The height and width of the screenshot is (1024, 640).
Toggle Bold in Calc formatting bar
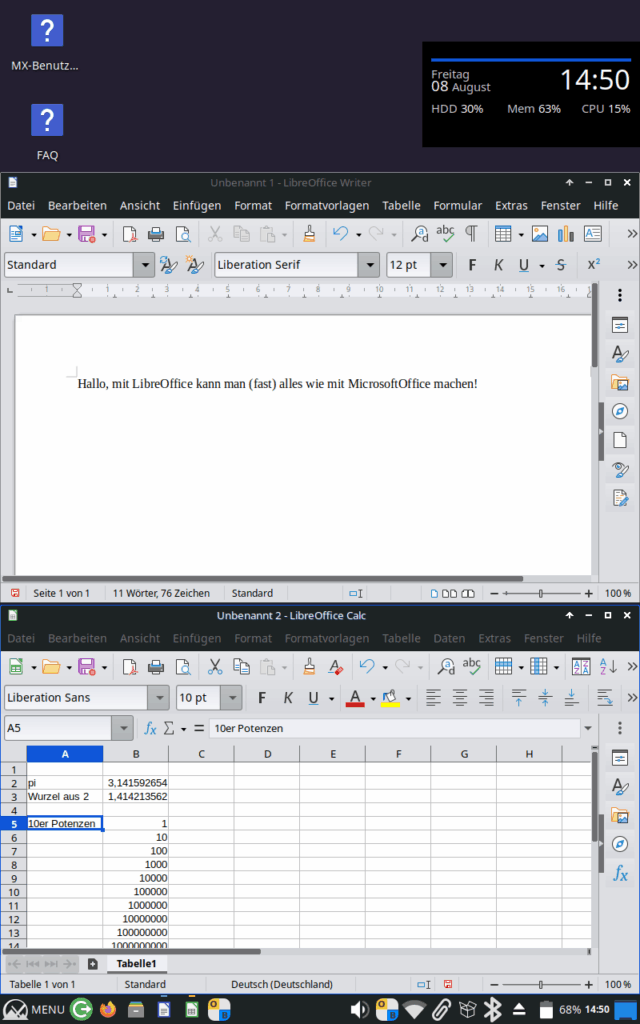pos(262,697)
